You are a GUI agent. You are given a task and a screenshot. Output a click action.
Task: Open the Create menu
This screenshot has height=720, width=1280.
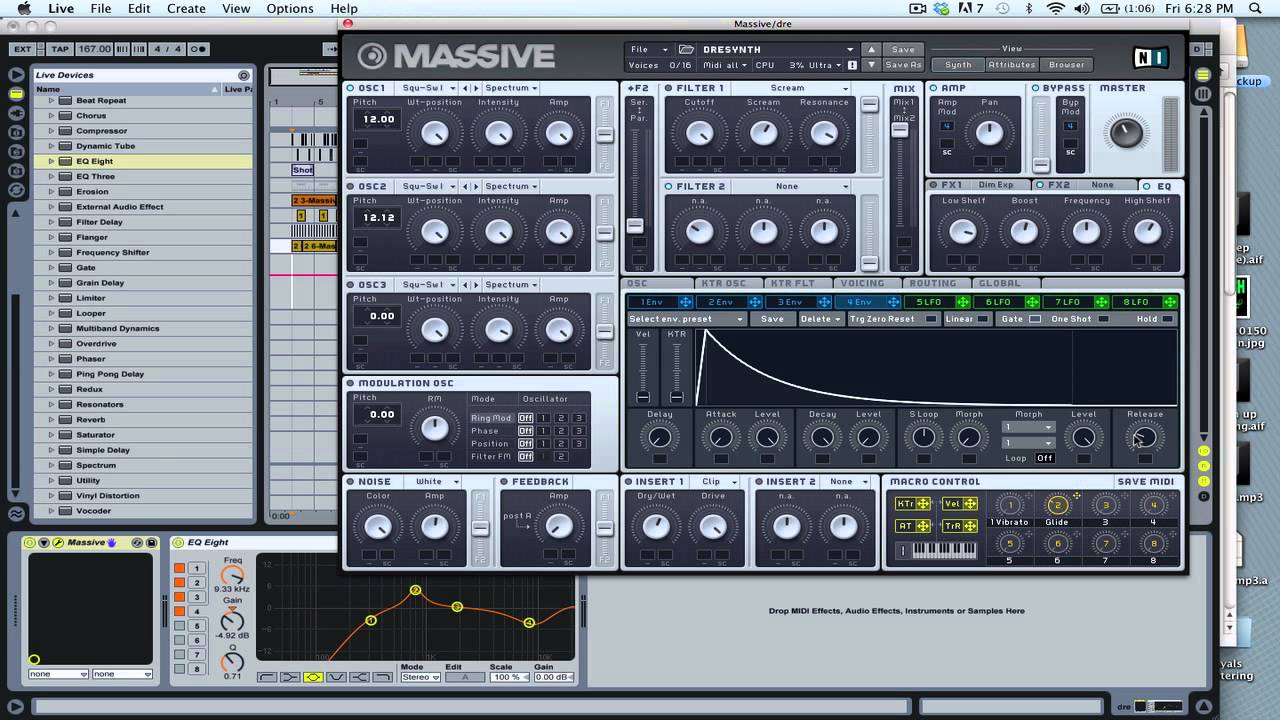(x=186, y=8)
